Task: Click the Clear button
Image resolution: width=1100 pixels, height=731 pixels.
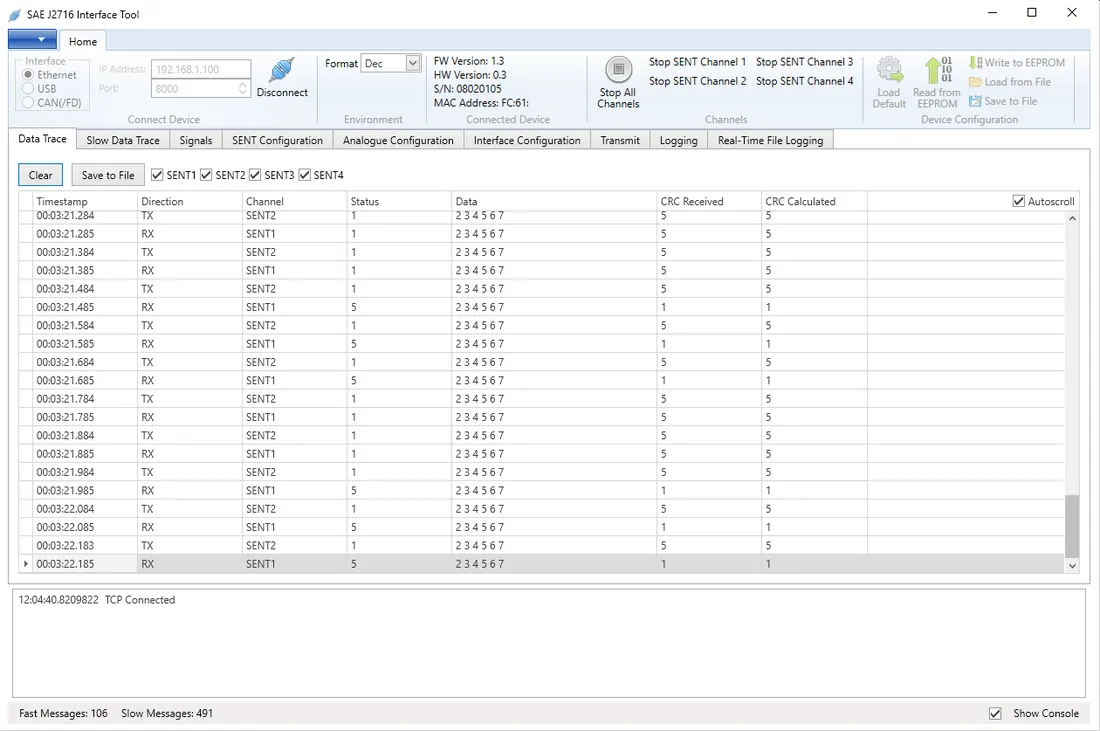Action: 40,175
